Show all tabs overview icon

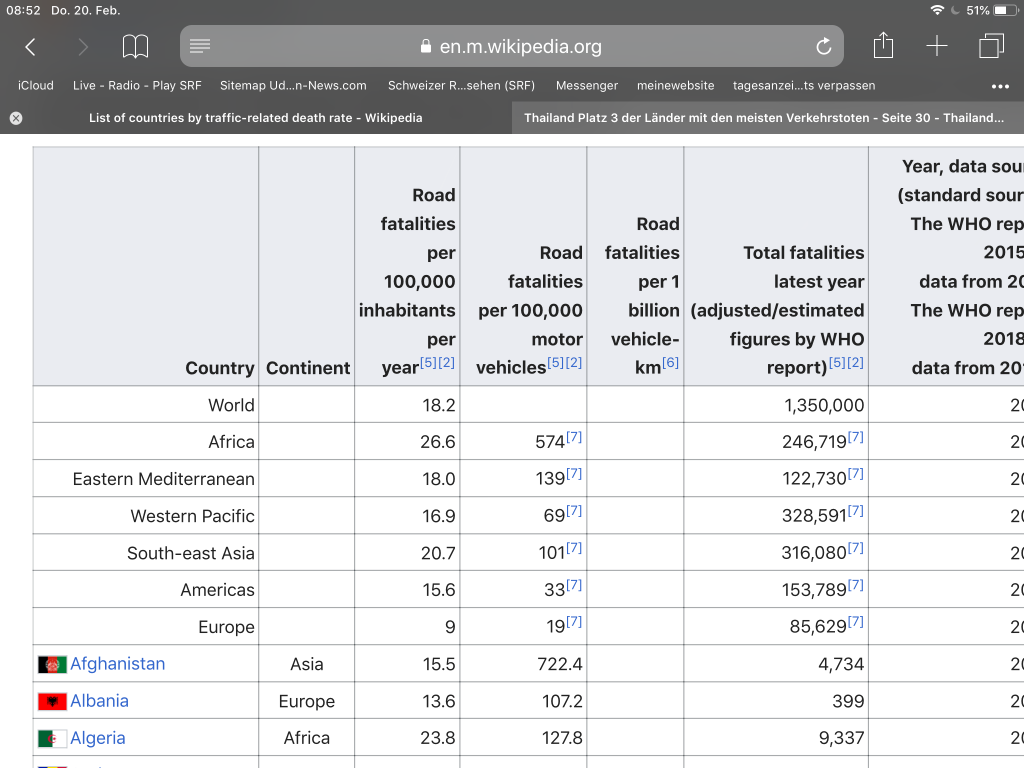(991, 46)
